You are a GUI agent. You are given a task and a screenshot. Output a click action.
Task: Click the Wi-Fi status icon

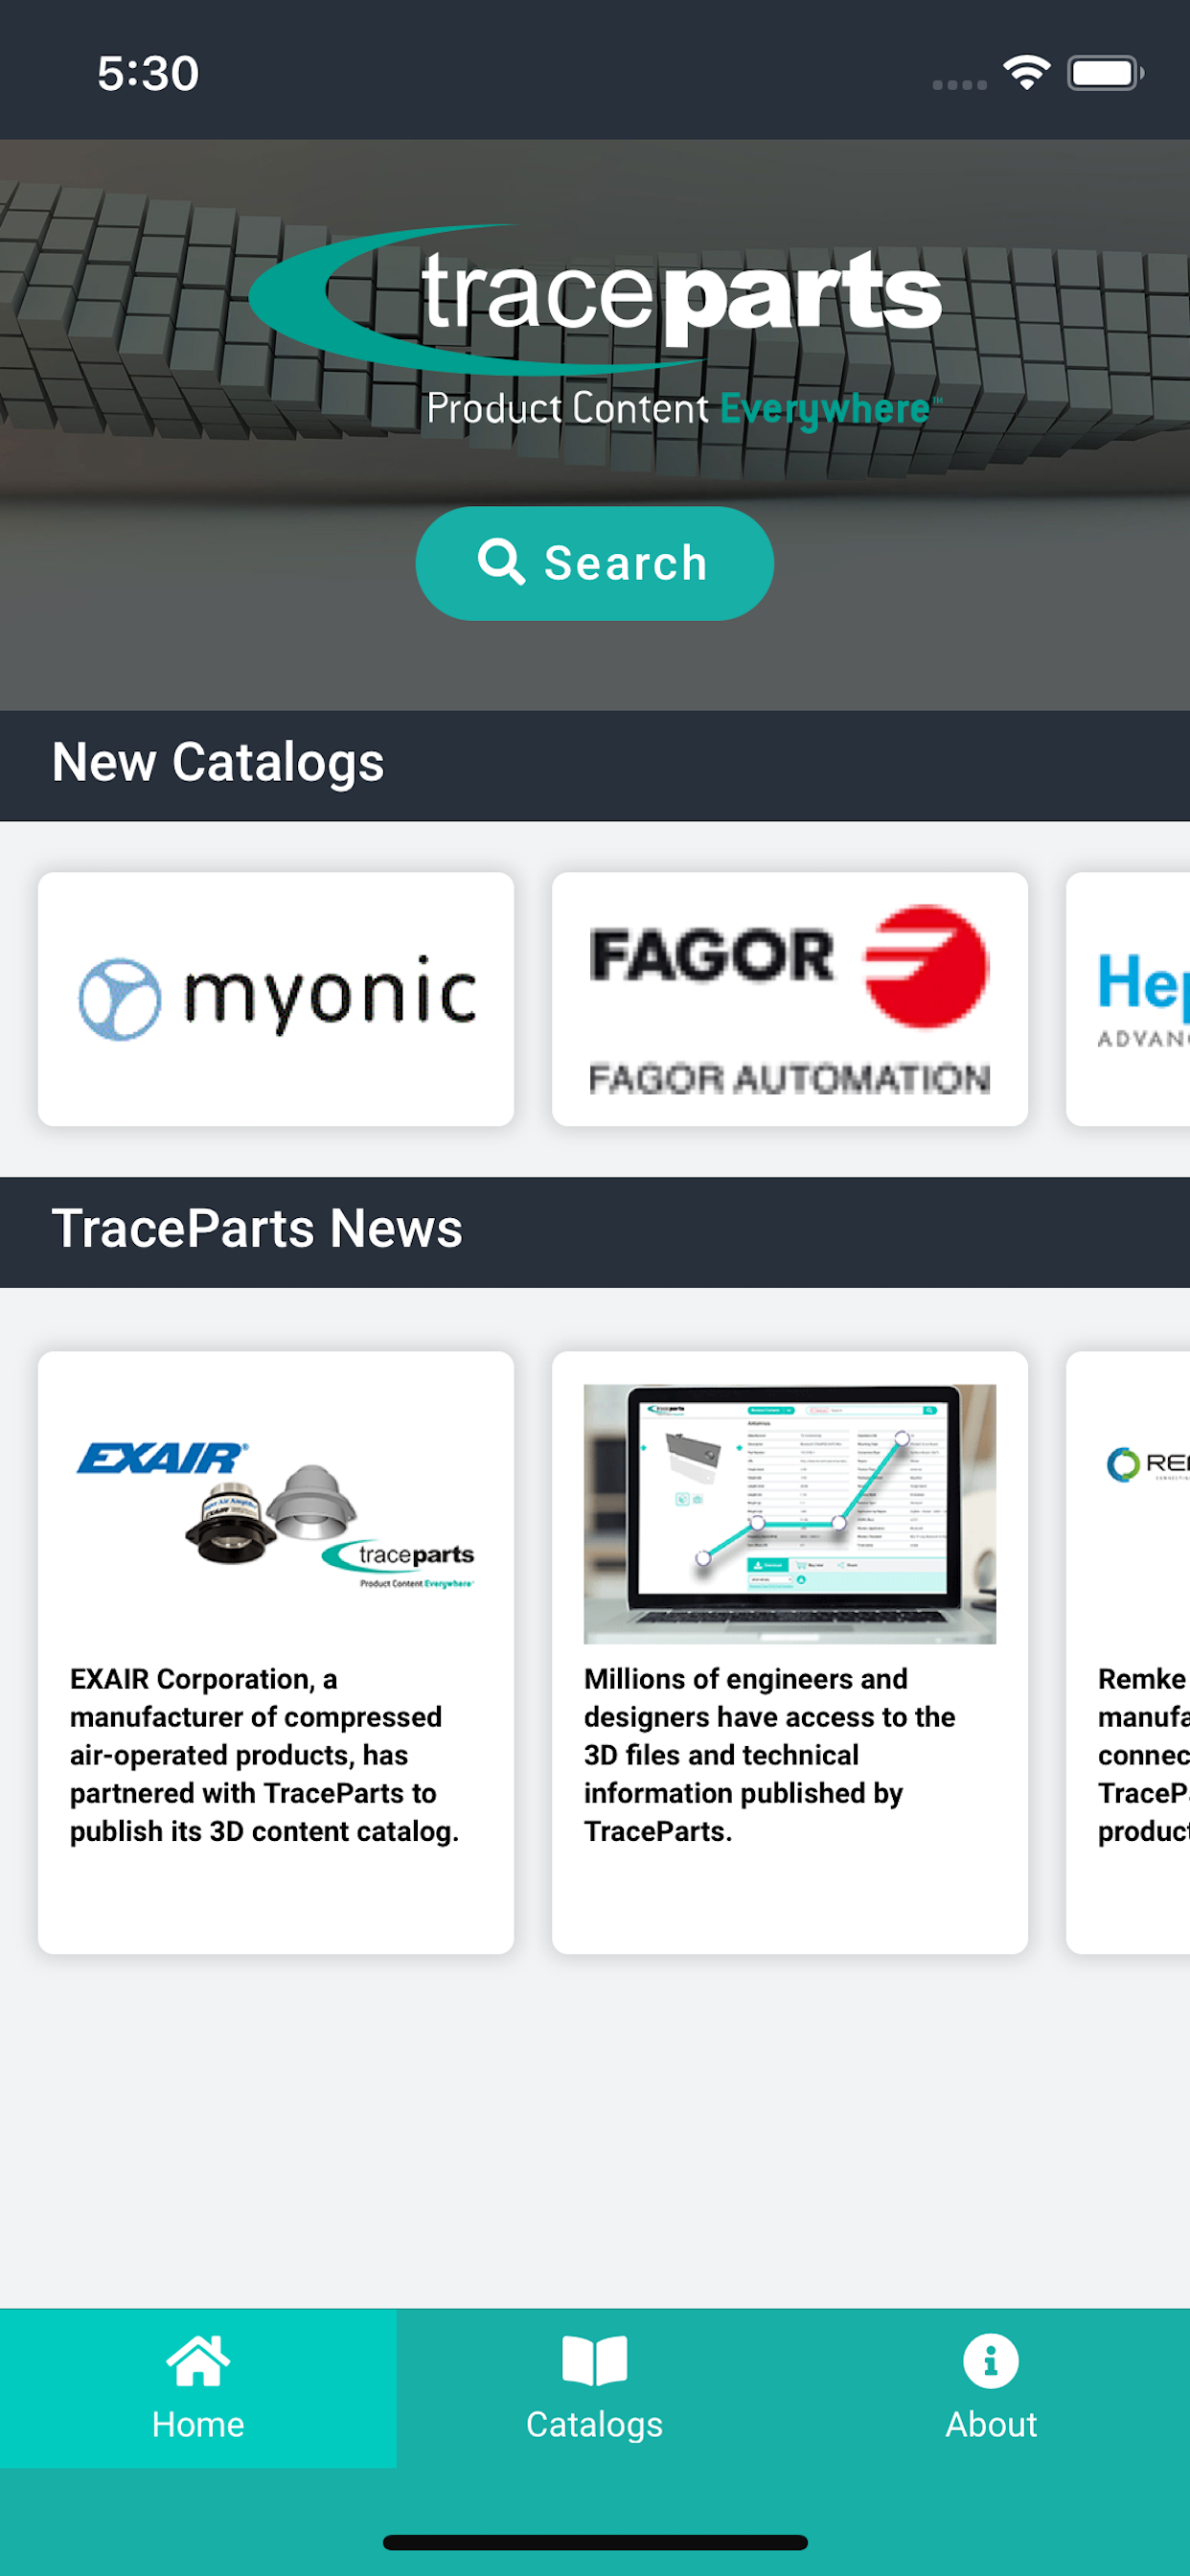point(1027,73)
